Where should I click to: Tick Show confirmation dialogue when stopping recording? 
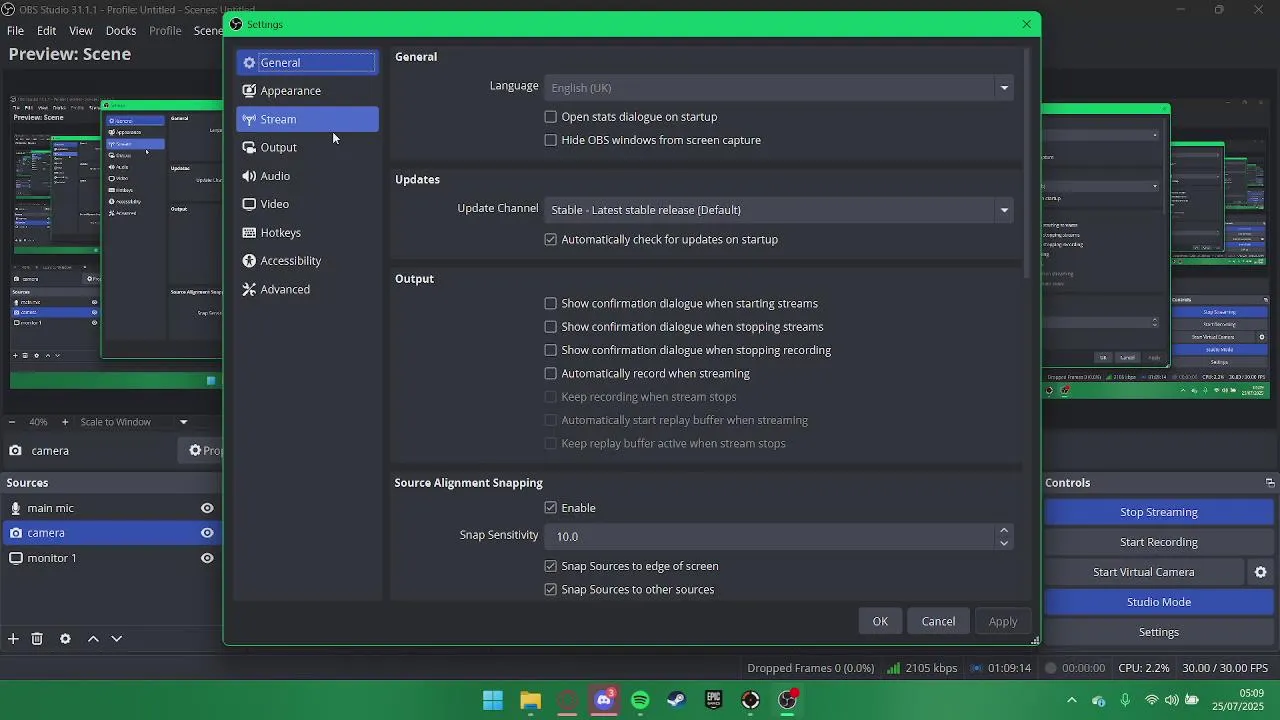(550, 350)
